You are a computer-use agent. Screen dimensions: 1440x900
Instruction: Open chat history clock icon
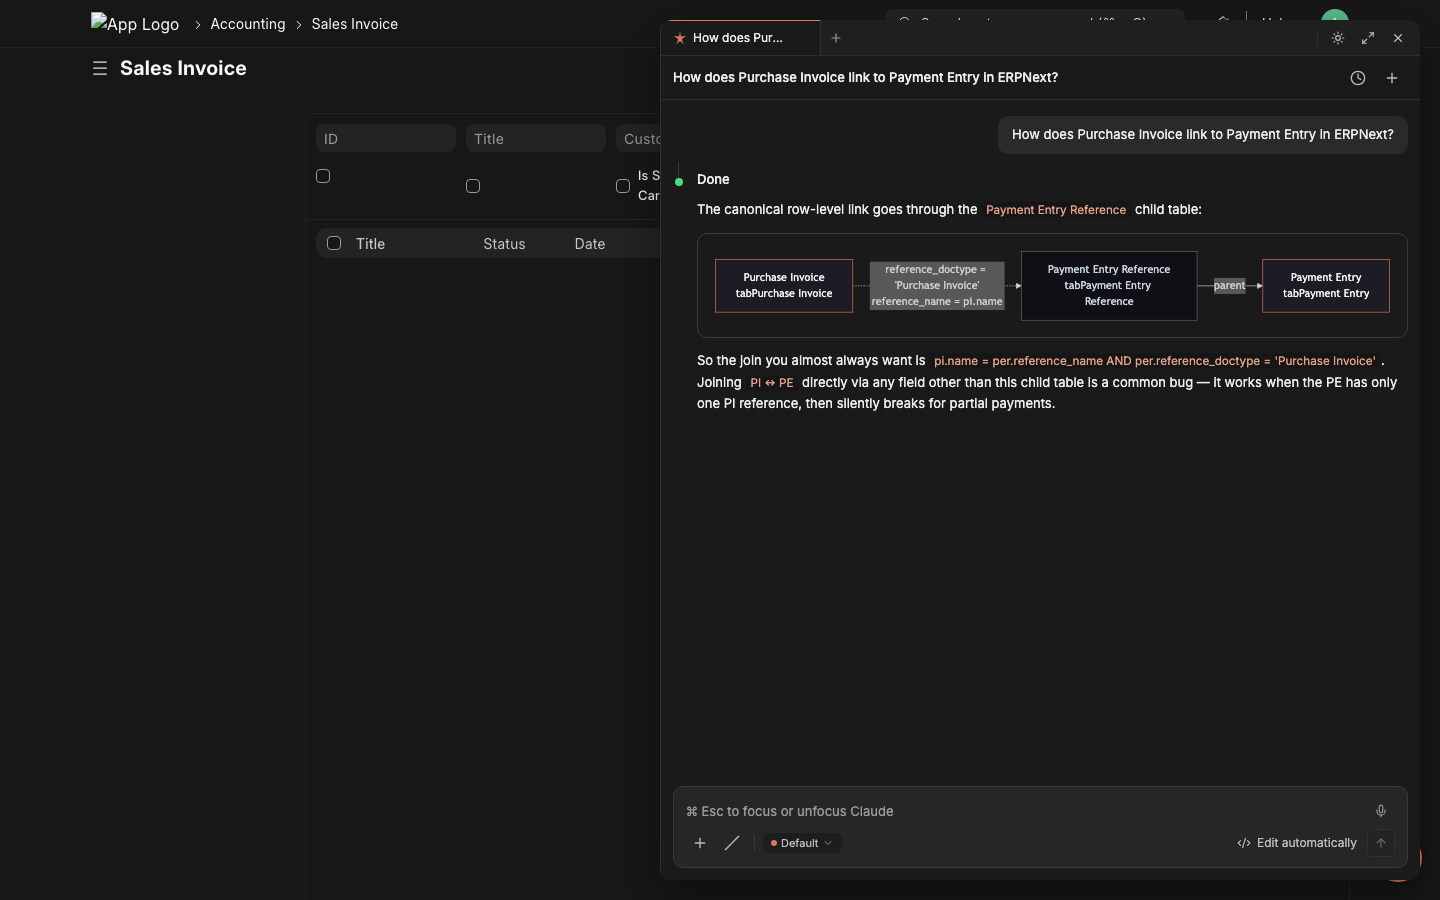(x=1358, y=78)
